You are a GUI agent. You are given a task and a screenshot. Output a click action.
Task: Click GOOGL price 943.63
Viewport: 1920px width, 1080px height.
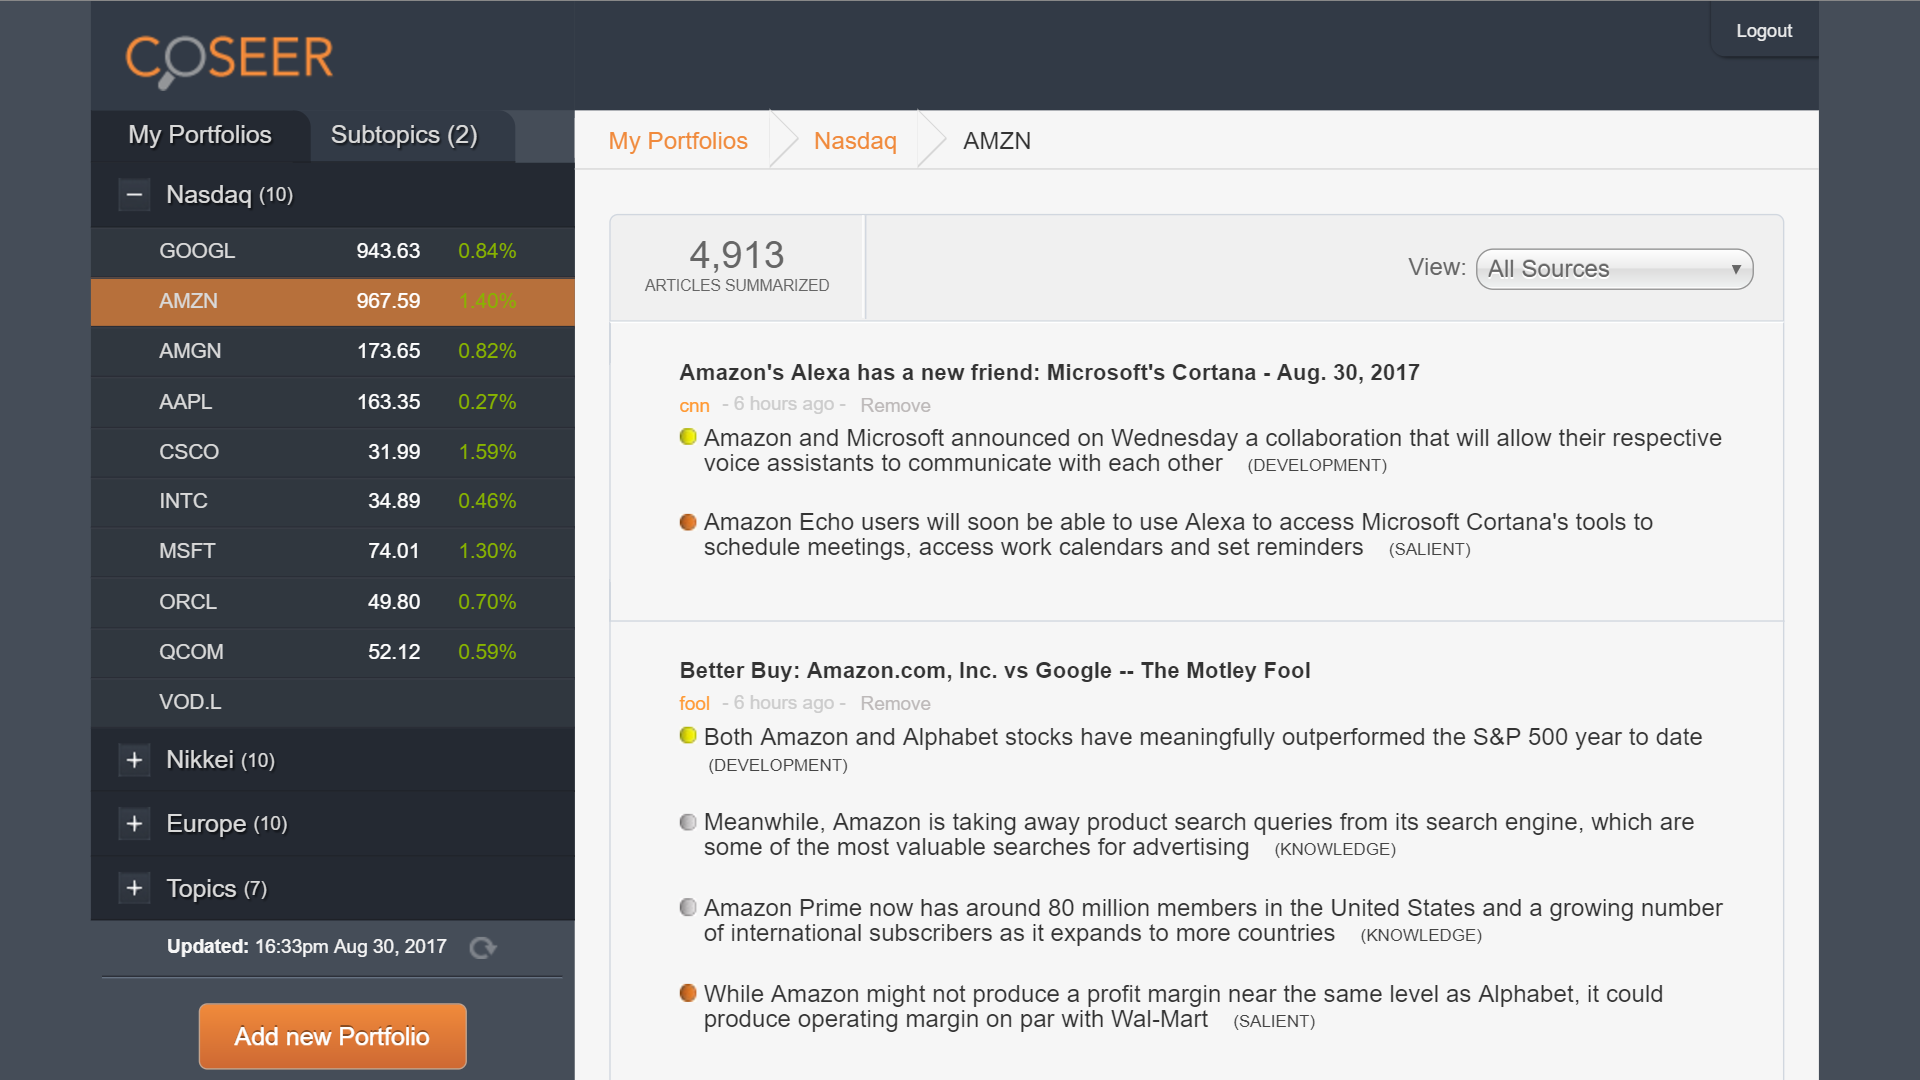click(x=388, y=251)
